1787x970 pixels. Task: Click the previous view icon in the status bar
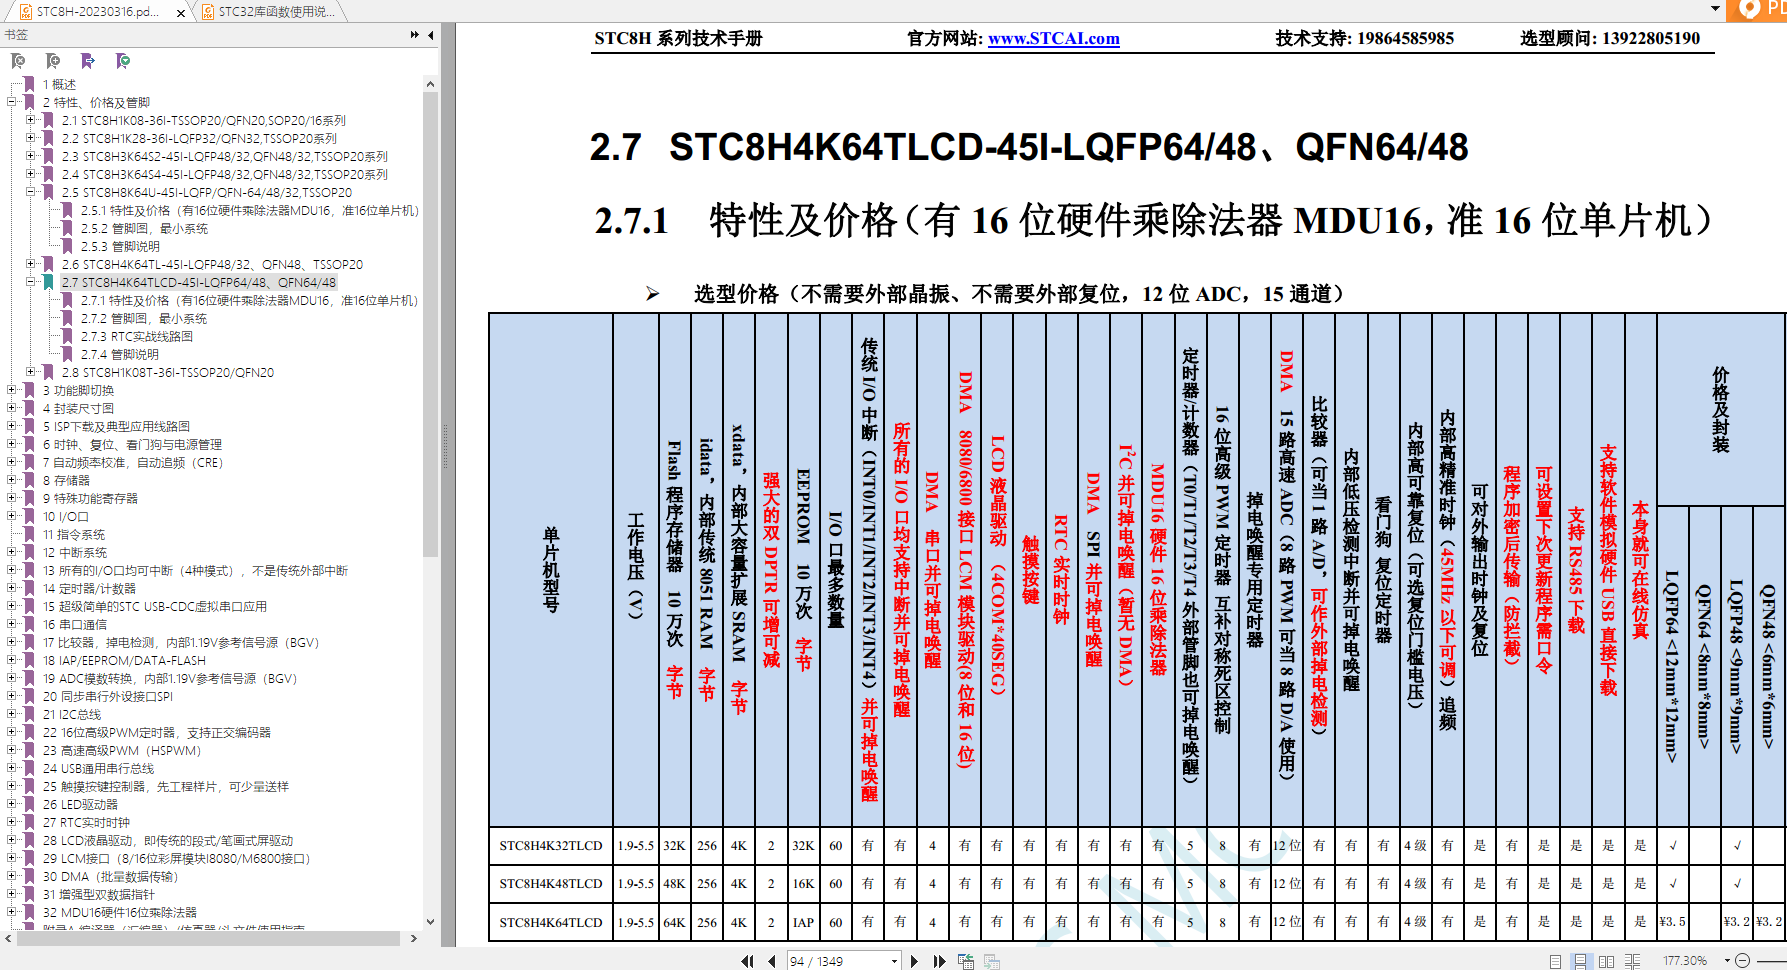(x=966, y=961)
